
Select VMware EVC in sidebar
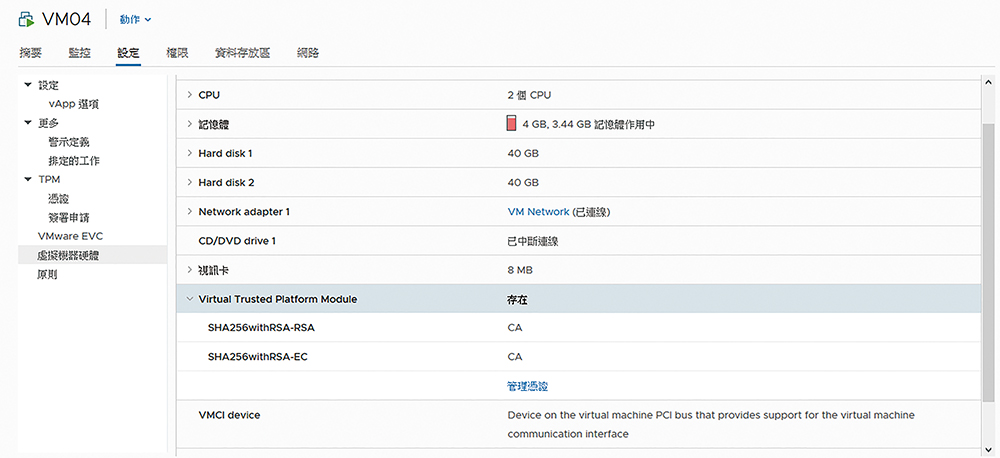click(x=70, y=236)
